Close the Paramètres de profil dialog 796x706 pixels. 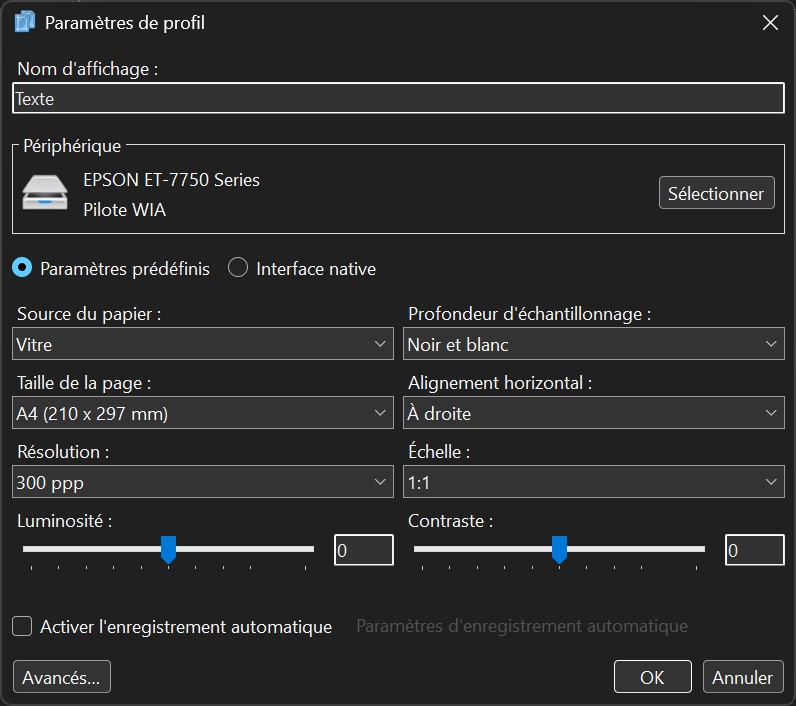coord(770,23)
